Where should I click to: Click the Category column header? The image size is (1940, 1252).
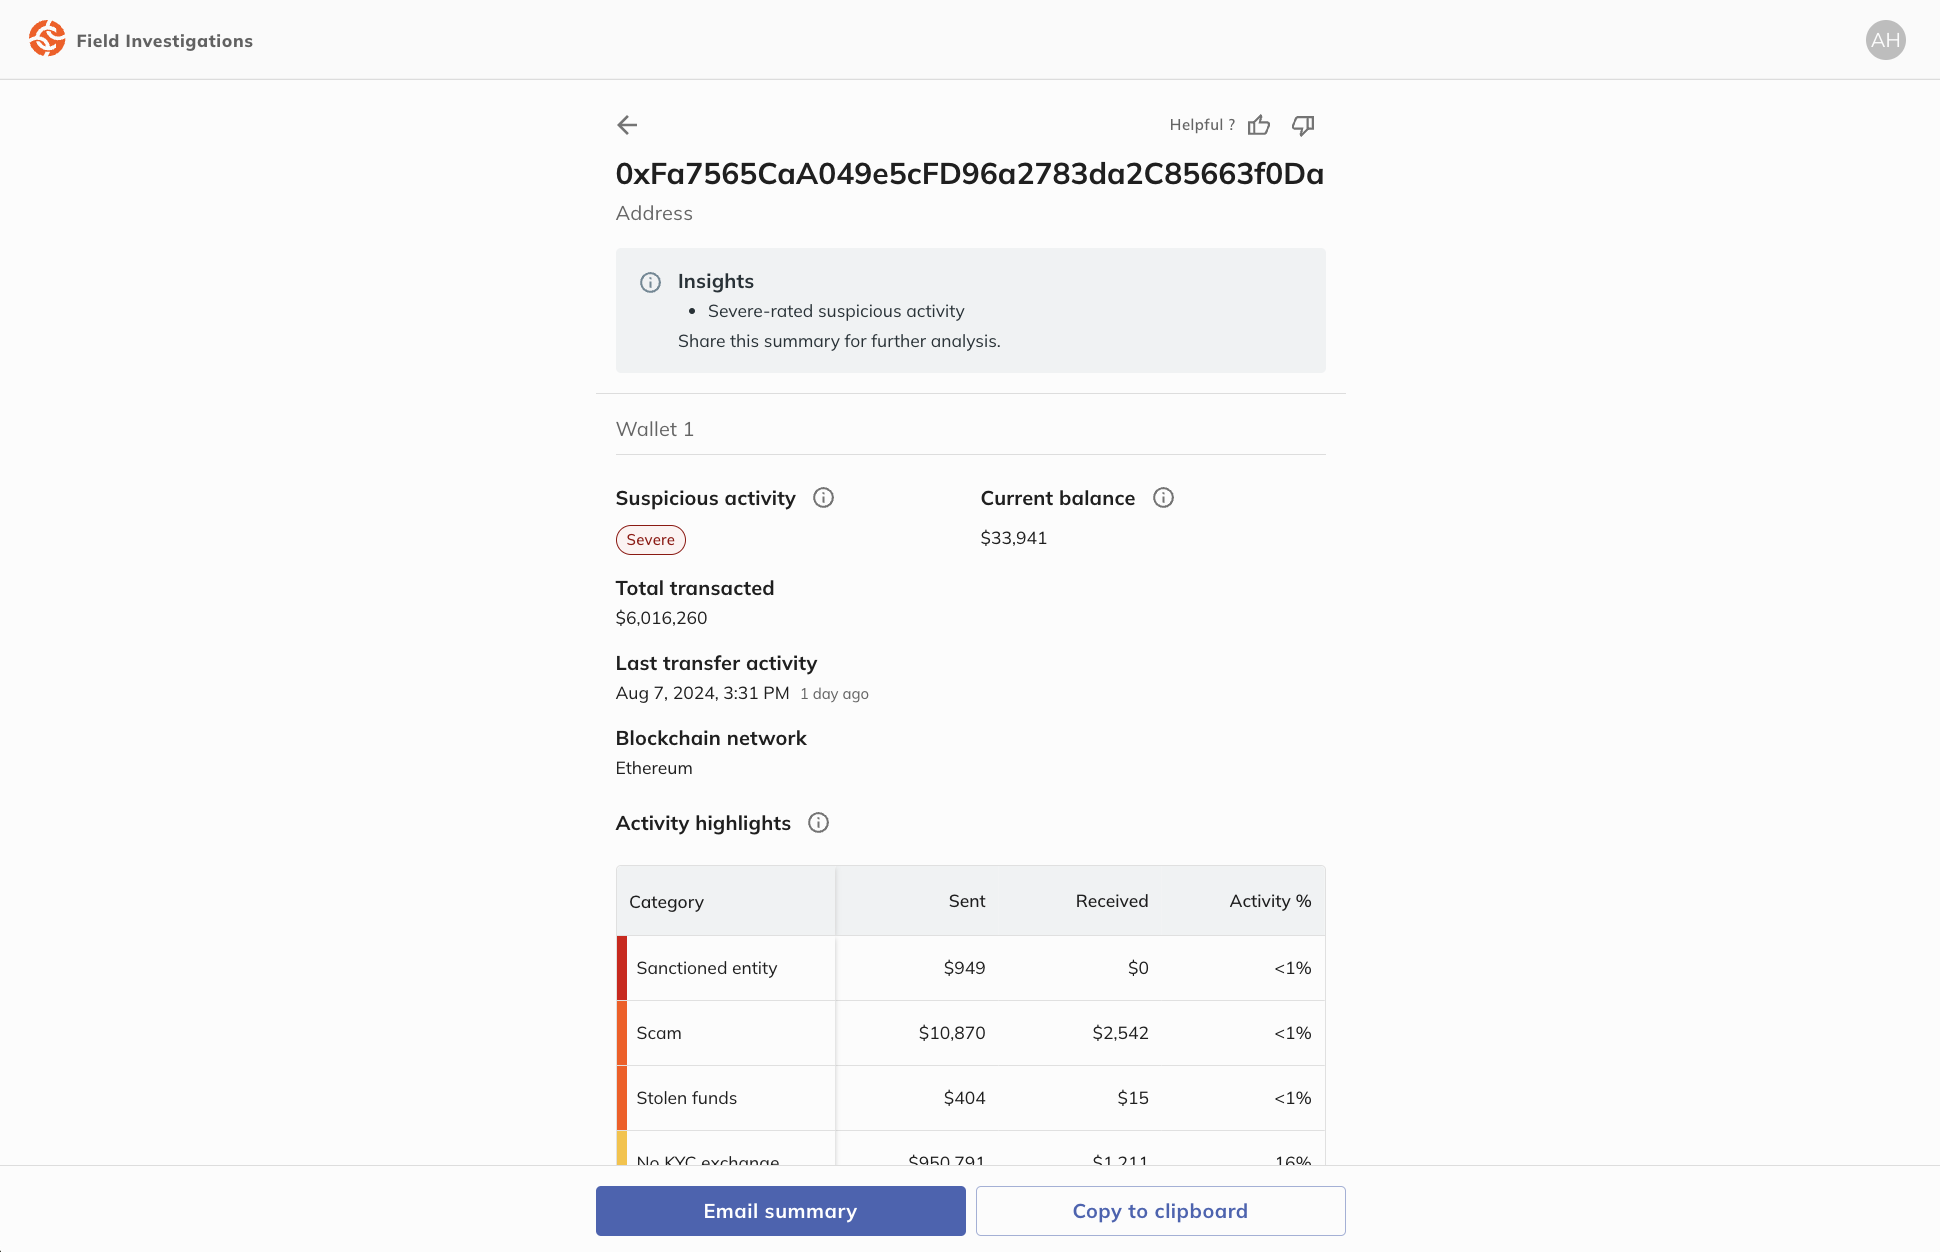tap(666, 902)
